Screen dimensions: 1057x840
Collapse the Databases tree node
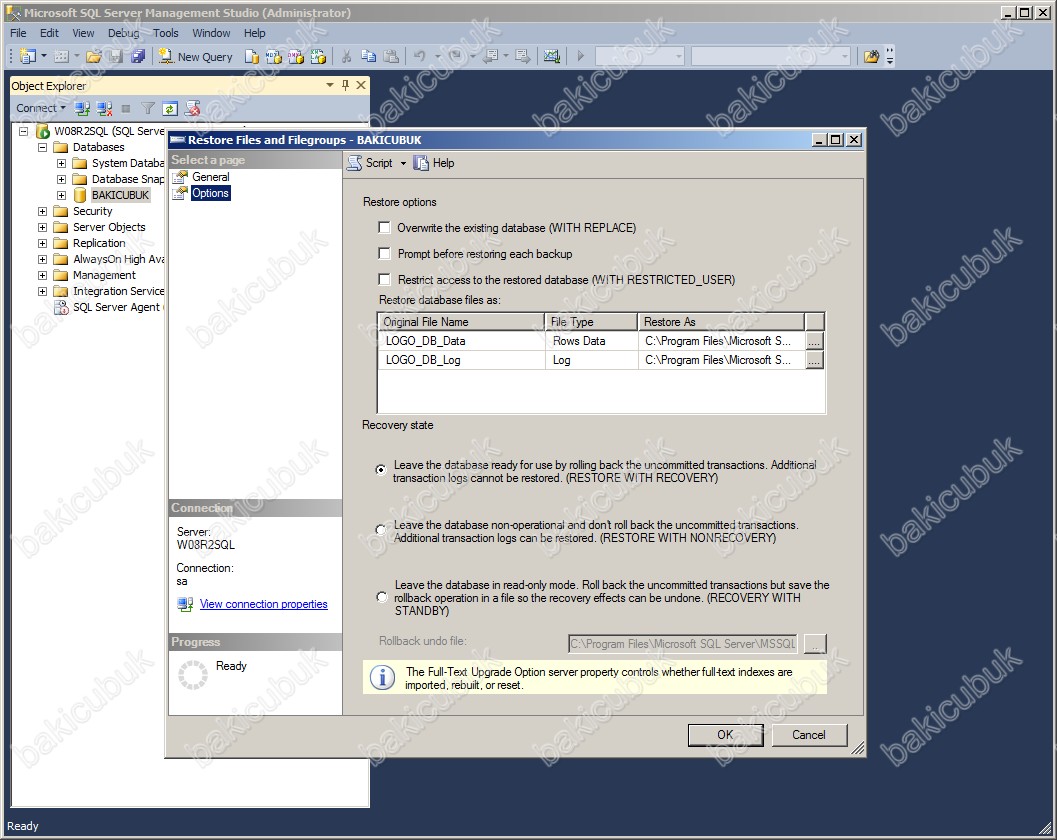[x=42, y=147]
